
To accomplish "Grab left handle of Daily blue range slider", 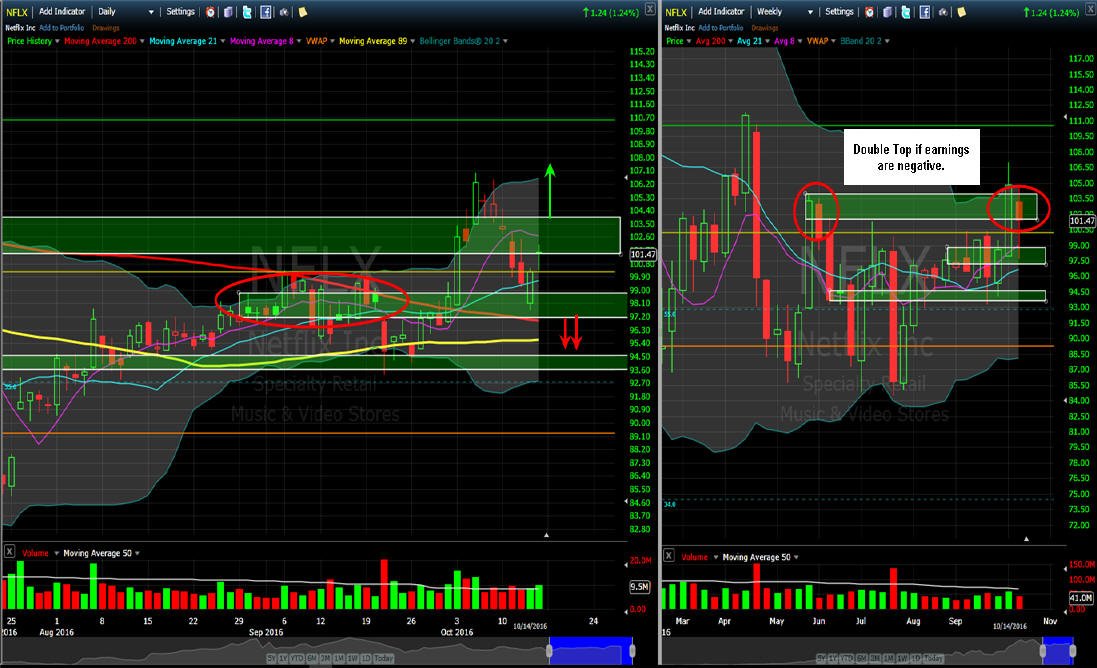I will pos(549,651).
